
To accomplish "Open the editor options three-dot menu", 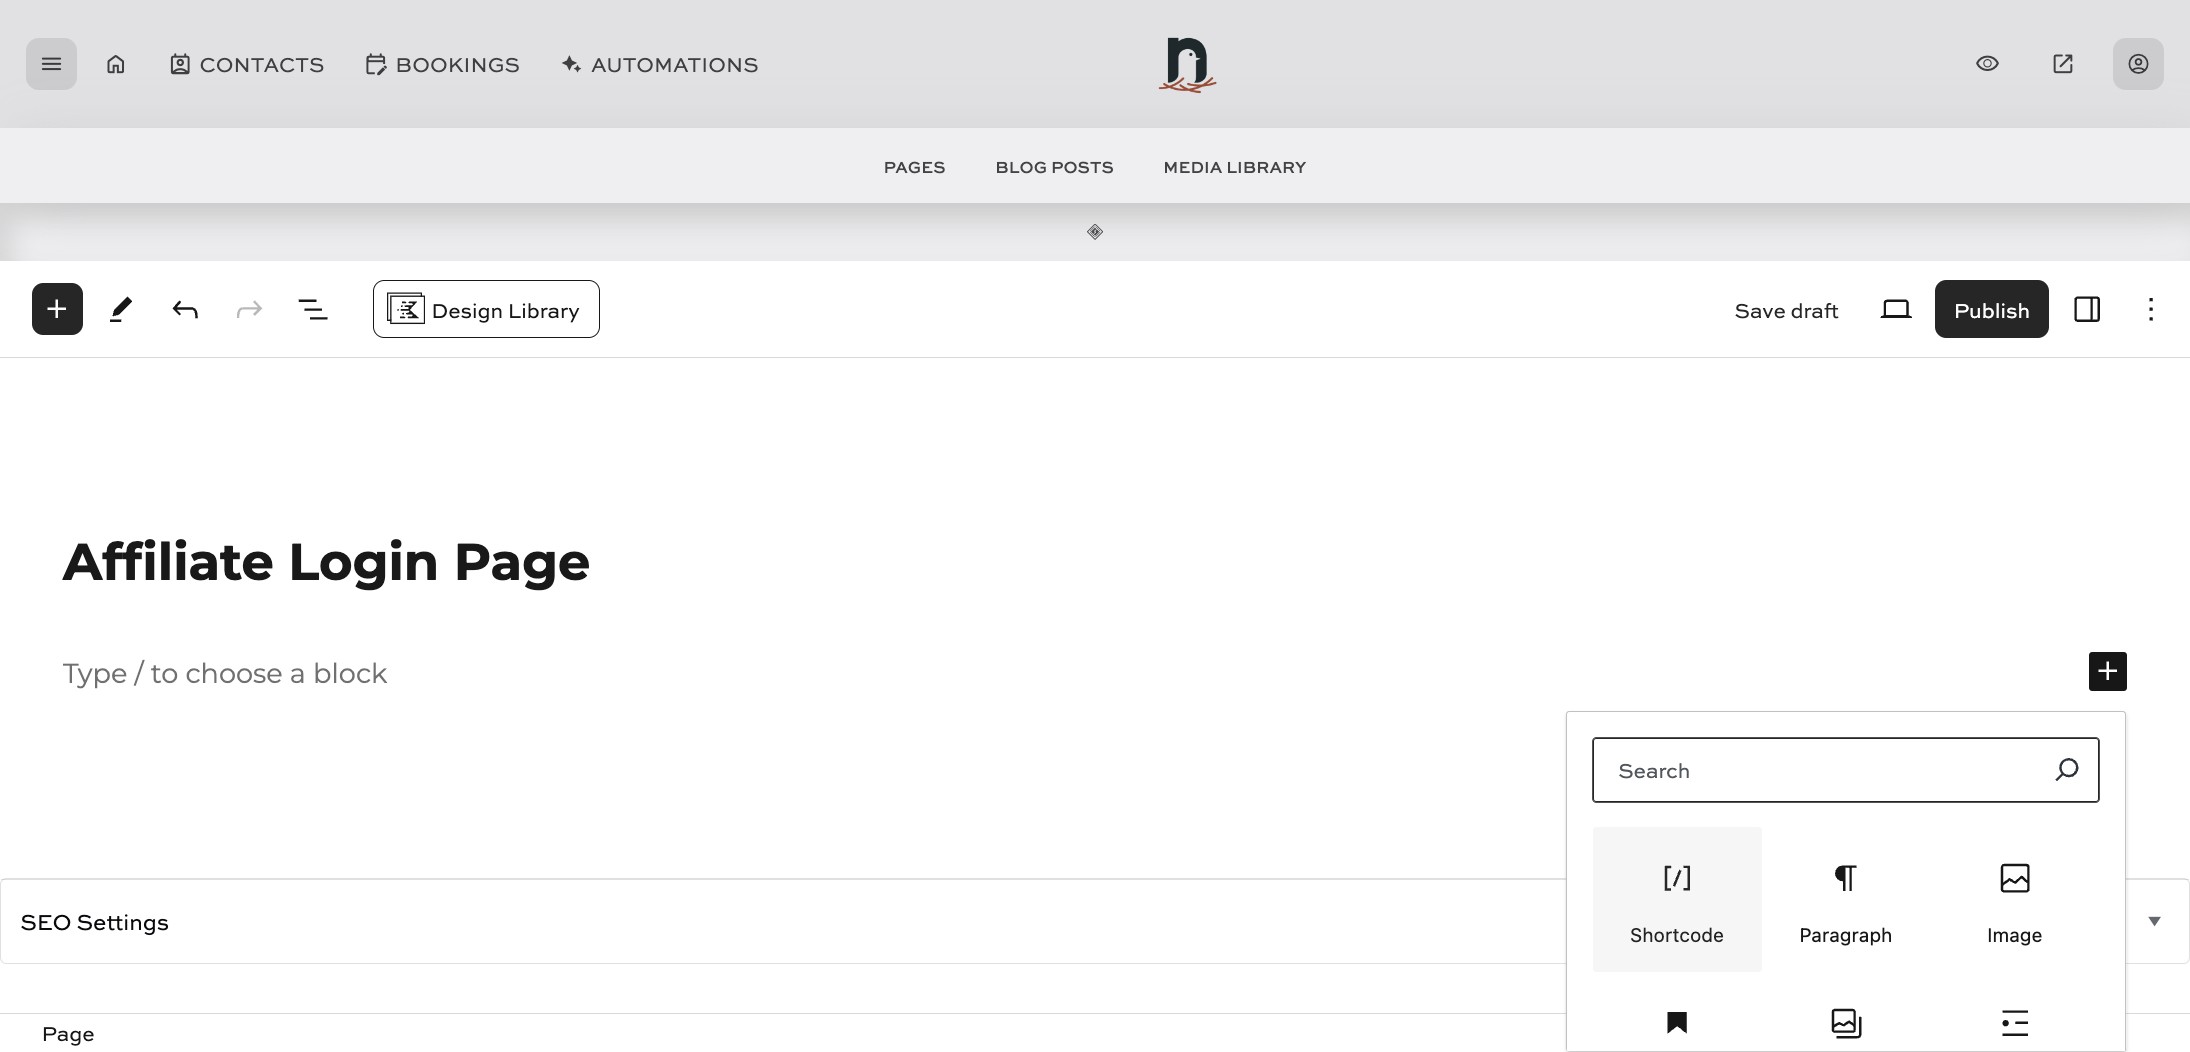I will pos(2150,309).
